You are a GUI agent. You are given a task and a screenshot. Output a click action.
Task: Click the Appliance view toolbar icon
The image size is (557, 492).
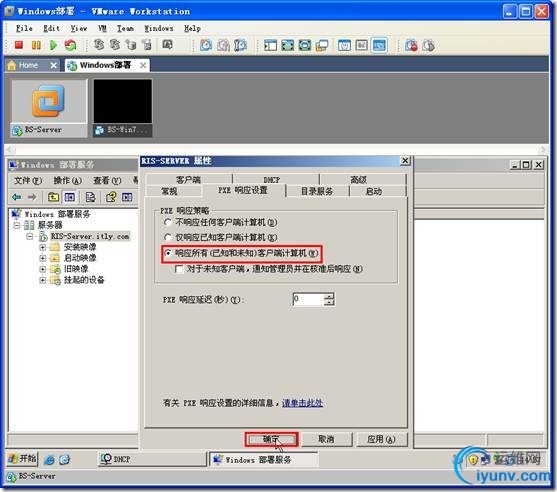[x=361, y=45]
